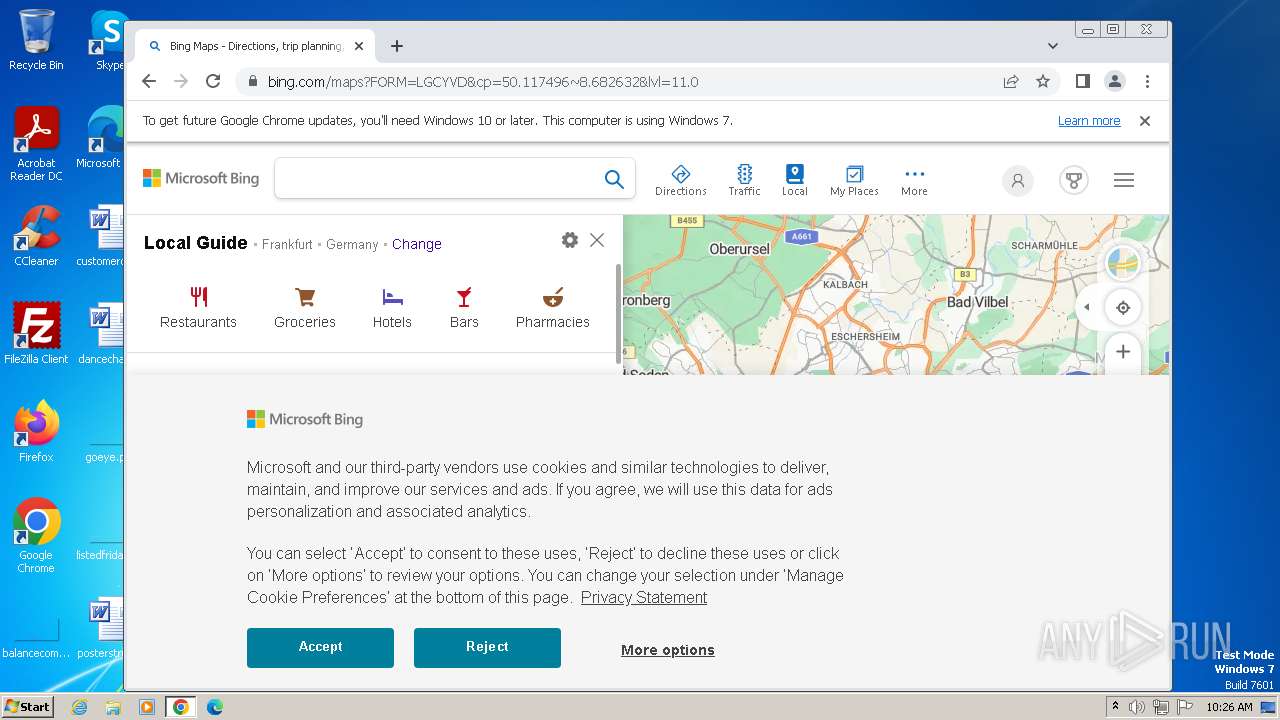
Task: Select the Pharmacies category
Action: coord(553,307)
